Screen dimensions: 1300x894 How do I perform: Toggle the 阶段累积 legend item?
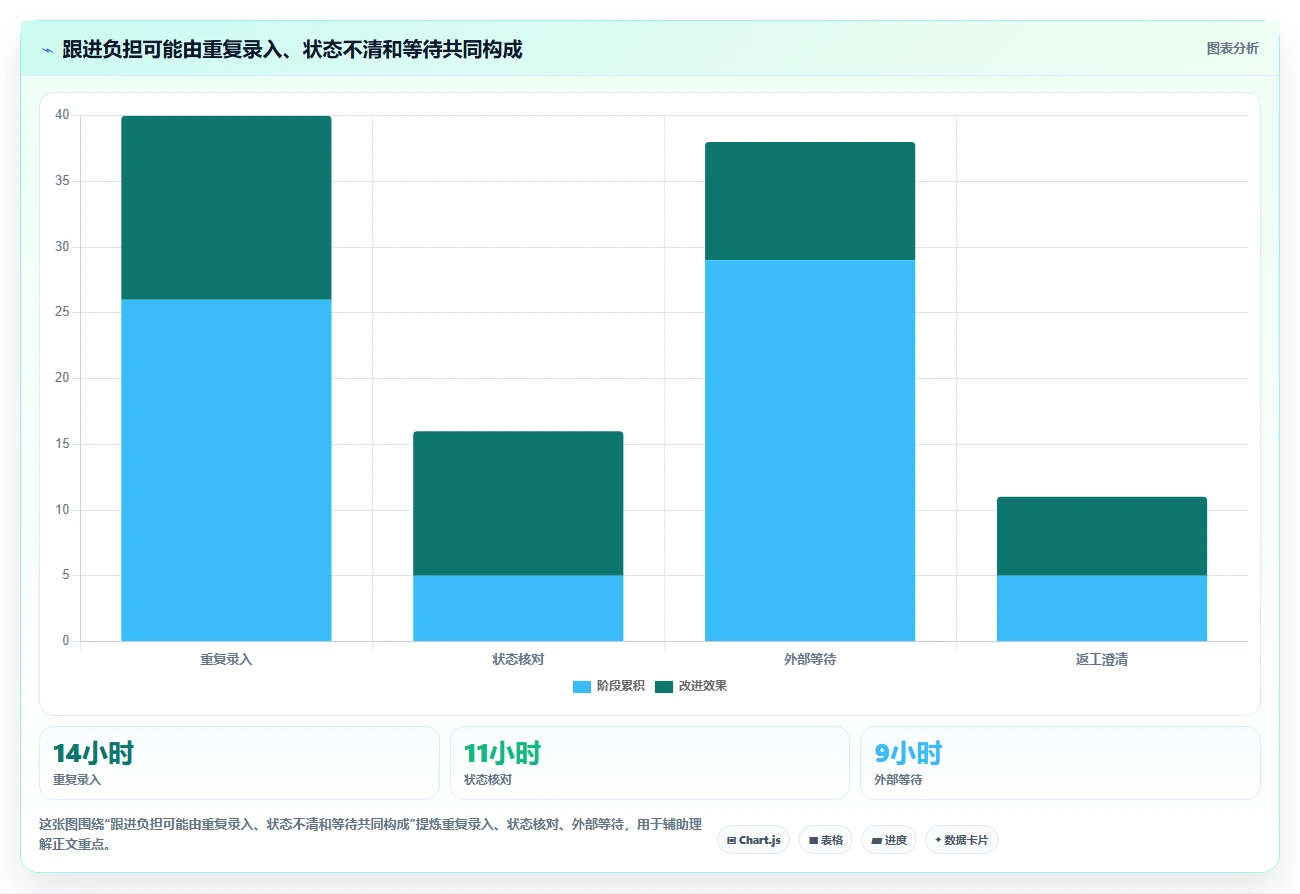[608, 686]
